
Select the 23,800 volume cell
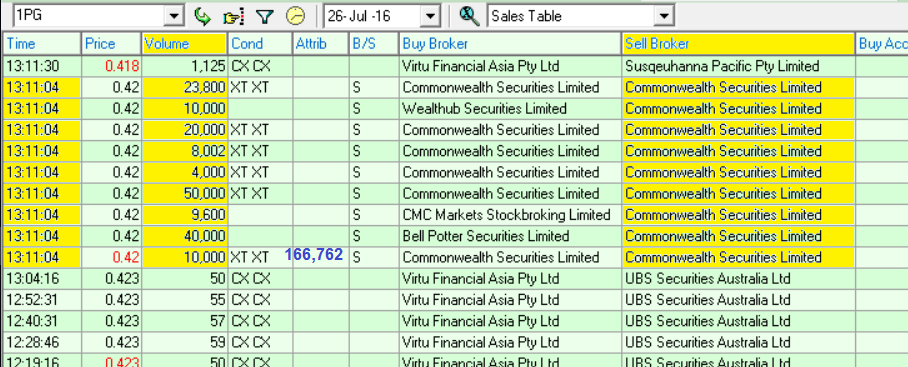[184, 87]
